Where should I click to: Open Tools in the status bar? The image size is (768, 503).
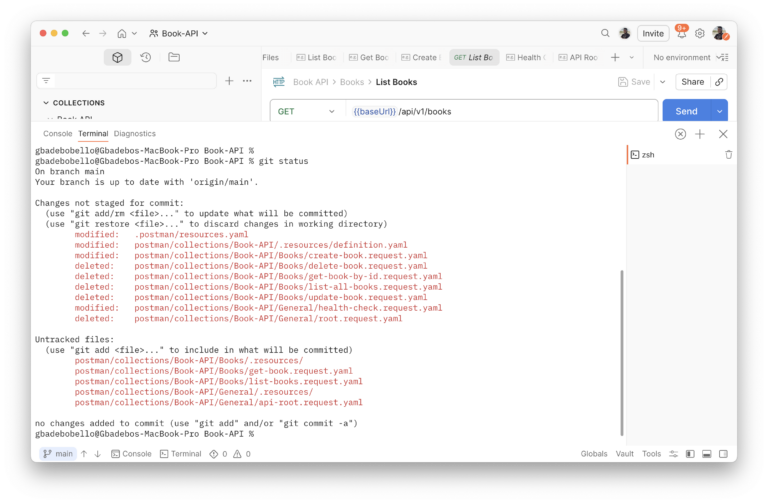651,454
